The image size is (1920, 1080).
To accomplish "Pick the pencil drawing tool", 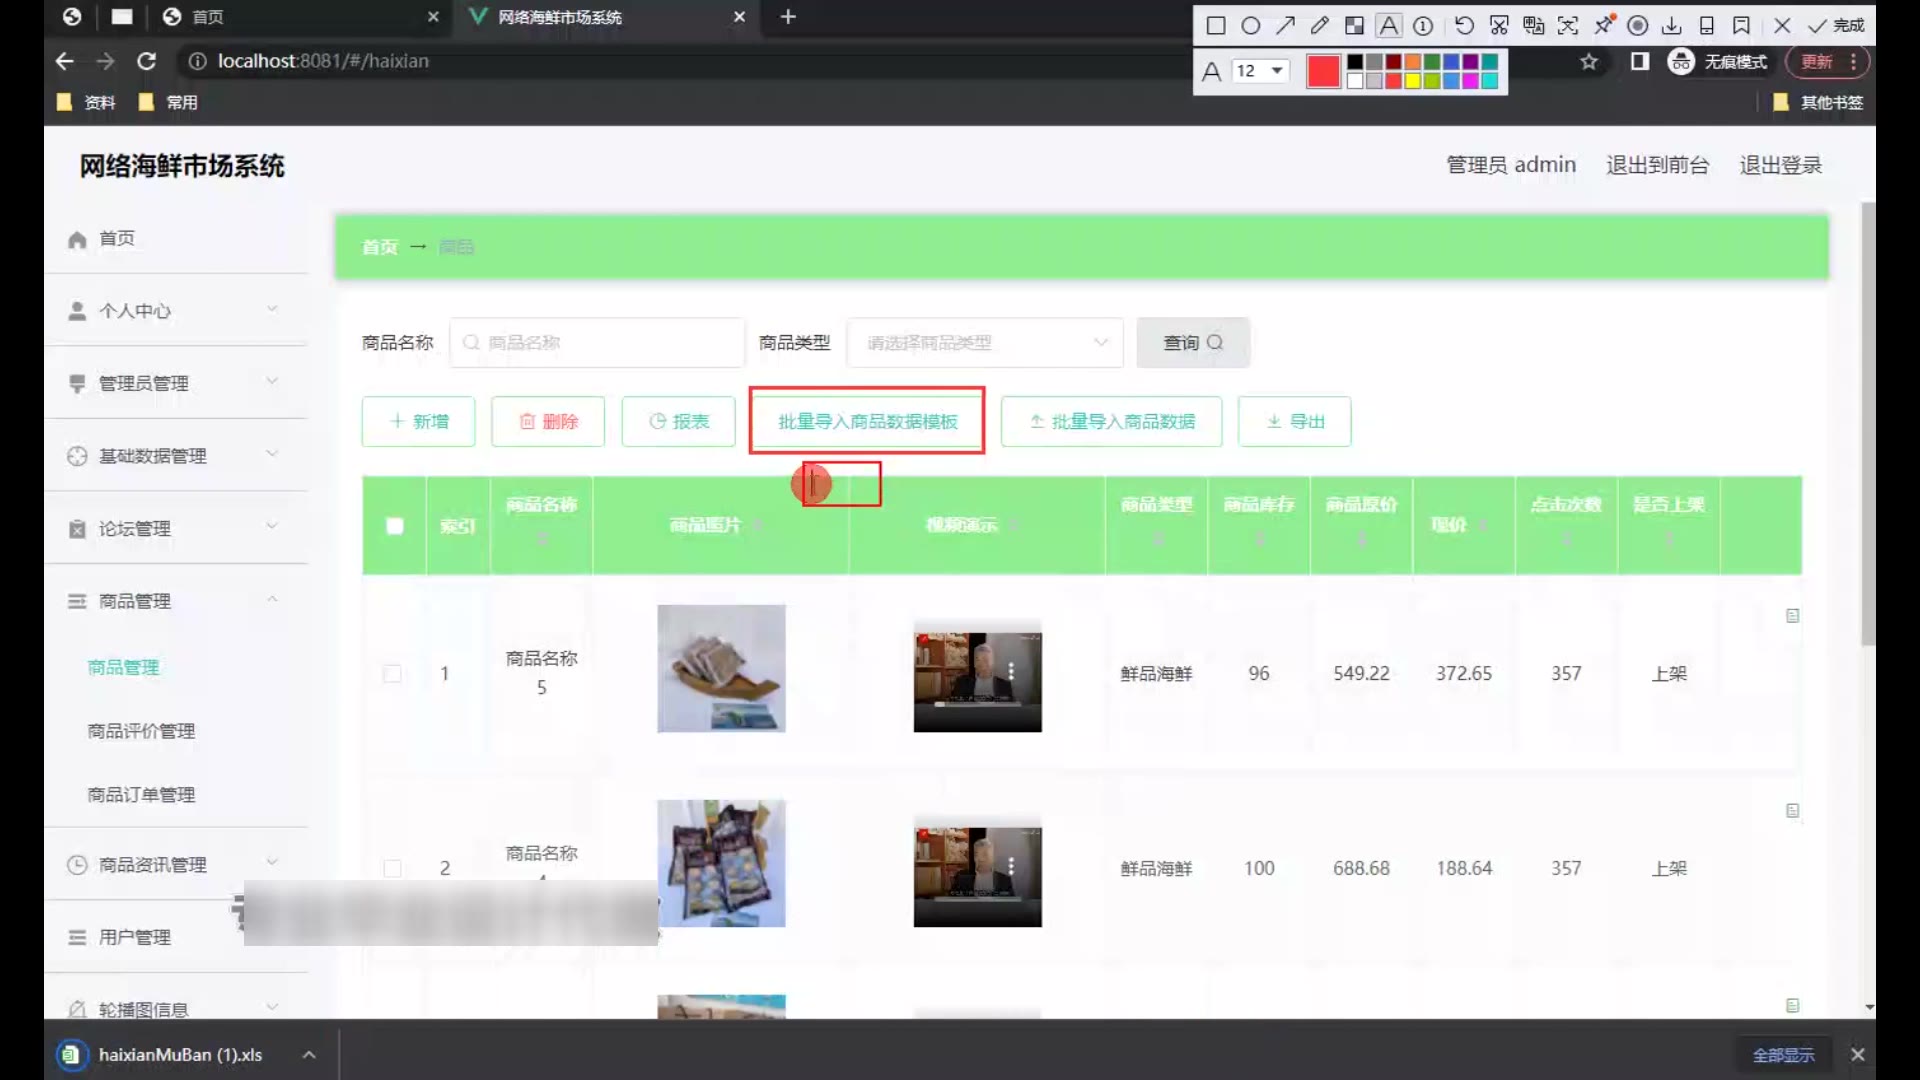I will click(x=1320, y=26).
